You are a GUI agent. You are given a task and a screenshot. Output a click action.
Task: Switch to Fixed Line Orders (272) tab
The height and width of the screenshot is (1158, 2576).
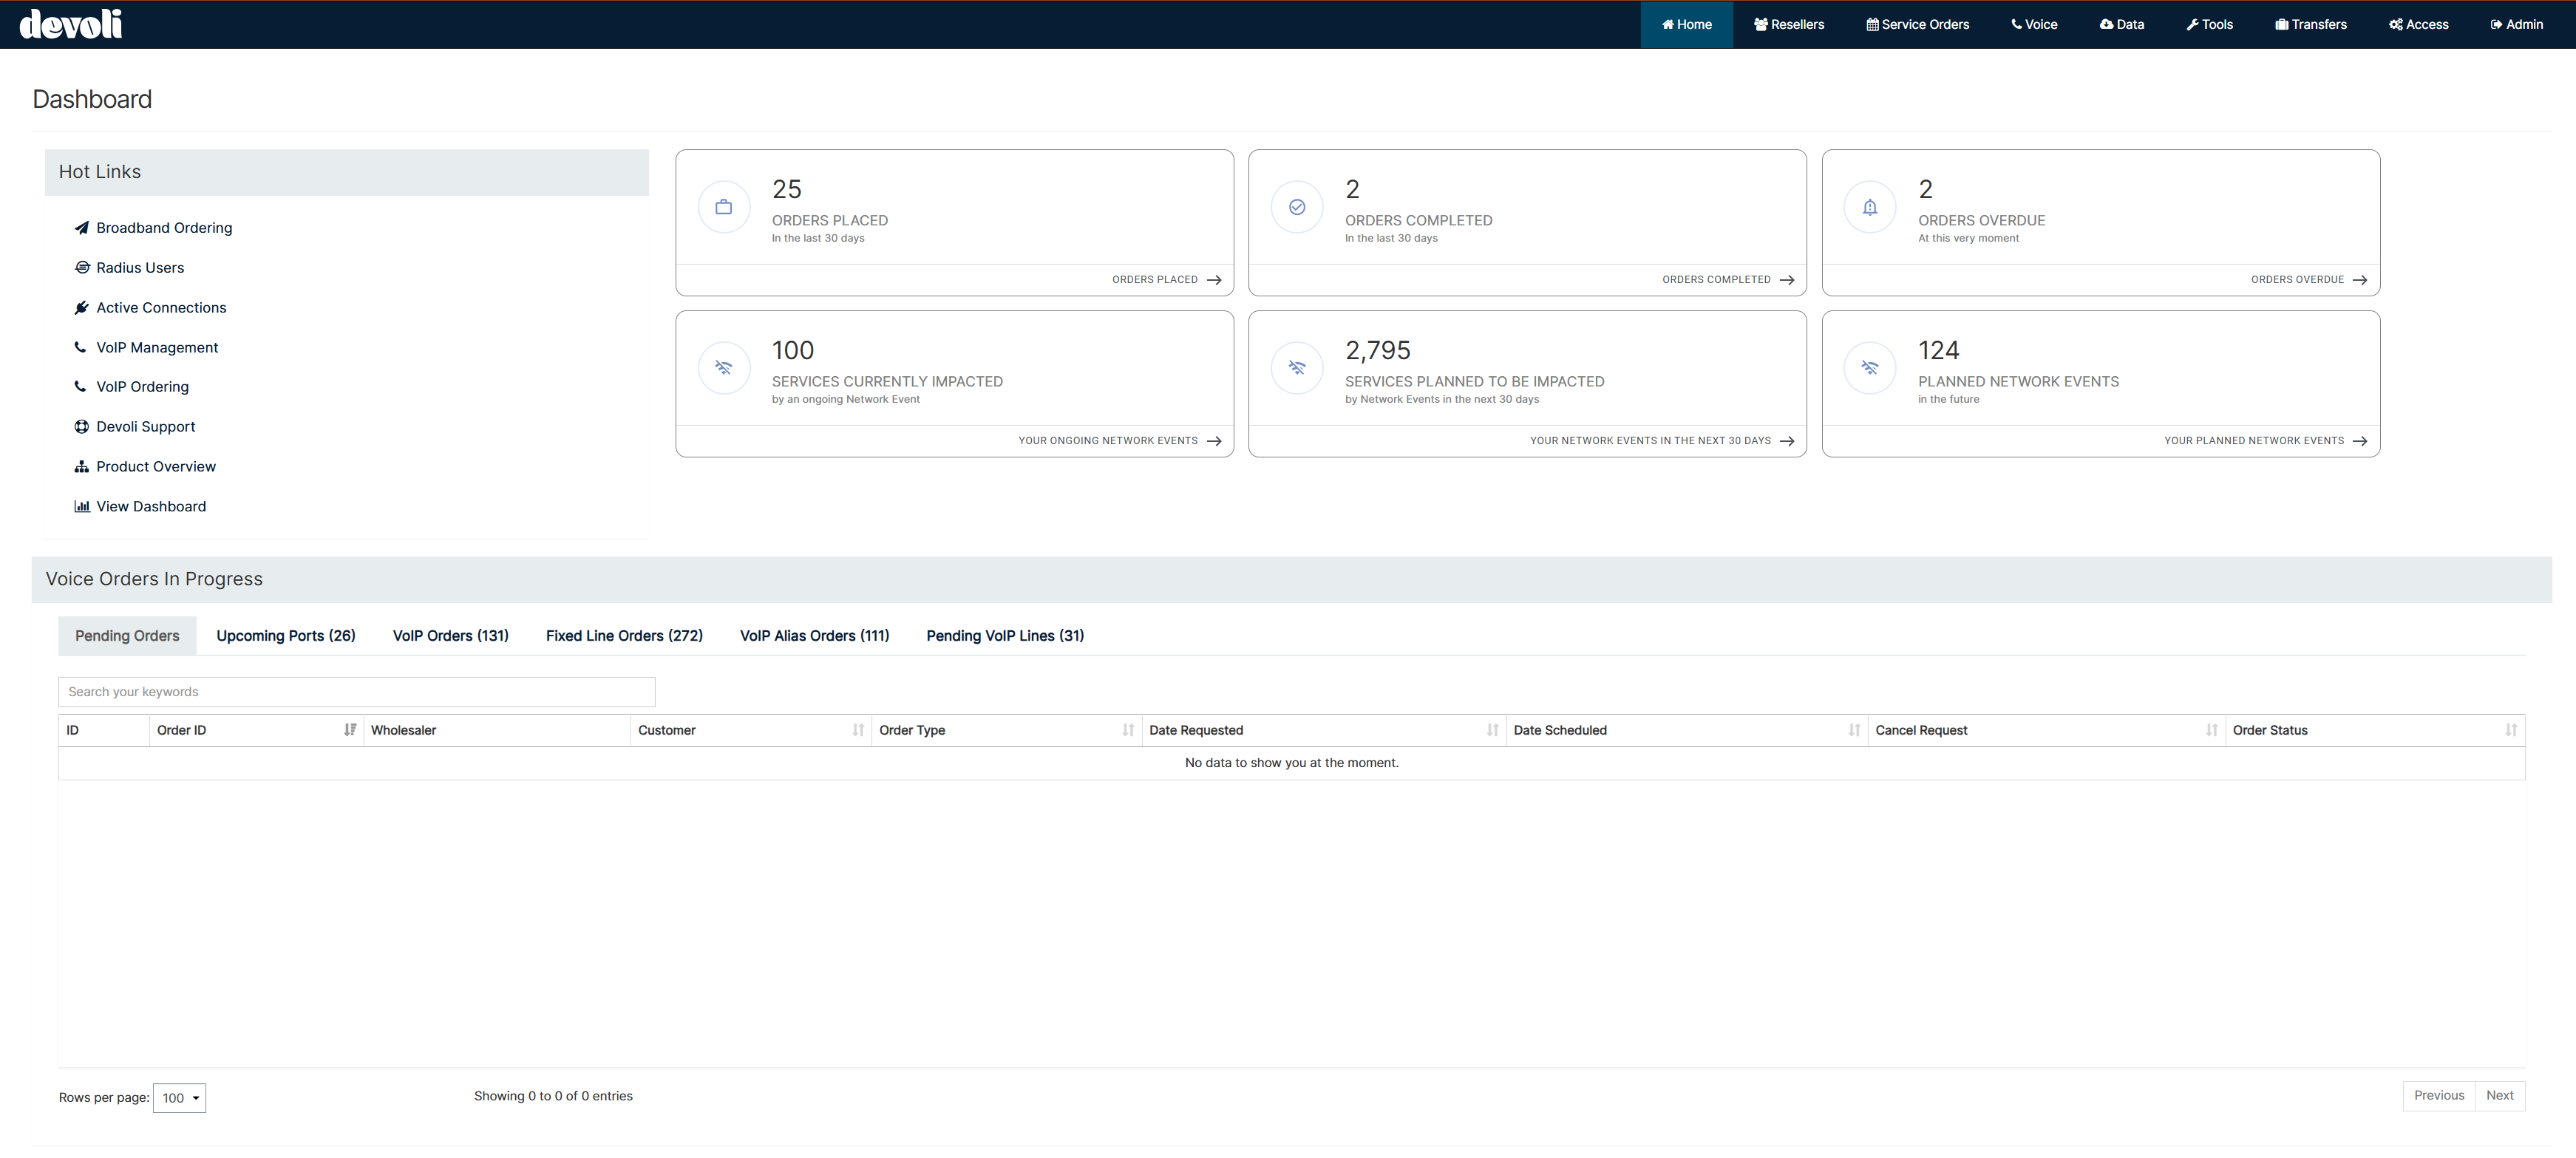pyautogui.click(x=624, y=636)
